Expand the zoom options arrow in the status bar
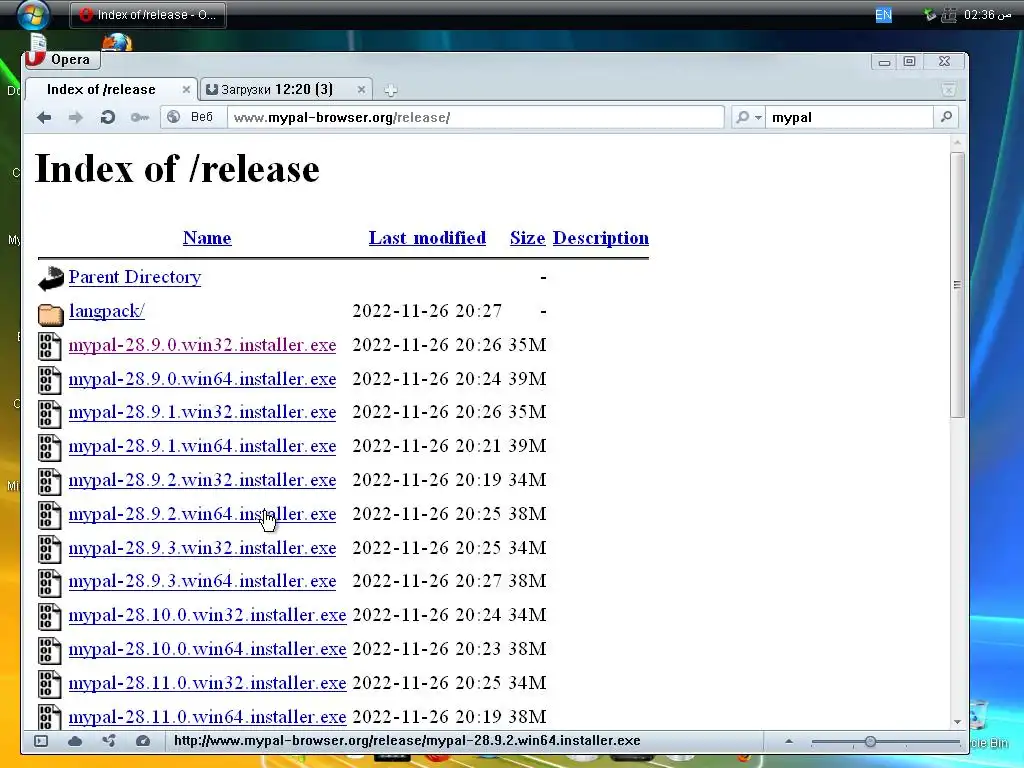The height and width of the screenshot is (768, 1024). (789, 741)
